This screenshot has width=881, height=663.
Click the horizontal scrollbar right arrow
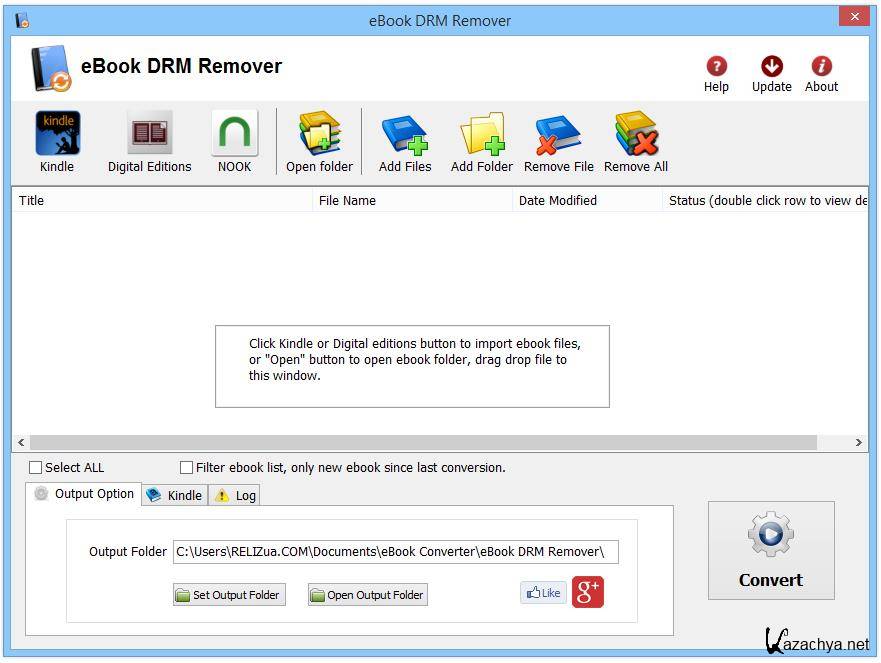click(x=858, y=442)
